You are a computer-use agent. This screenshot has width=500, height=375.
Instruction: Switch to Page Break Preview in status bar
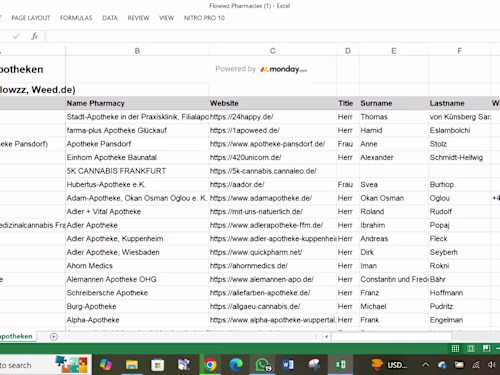point(486,349)
